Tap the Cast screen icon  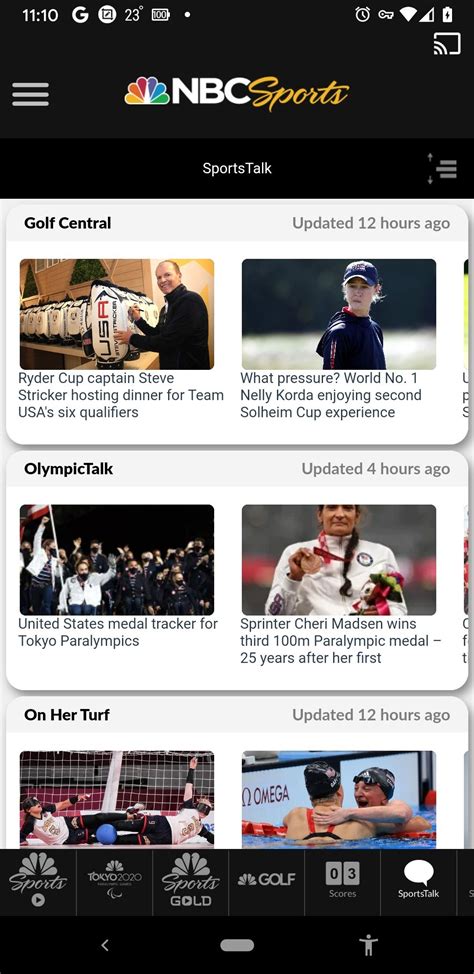point(447,44)
